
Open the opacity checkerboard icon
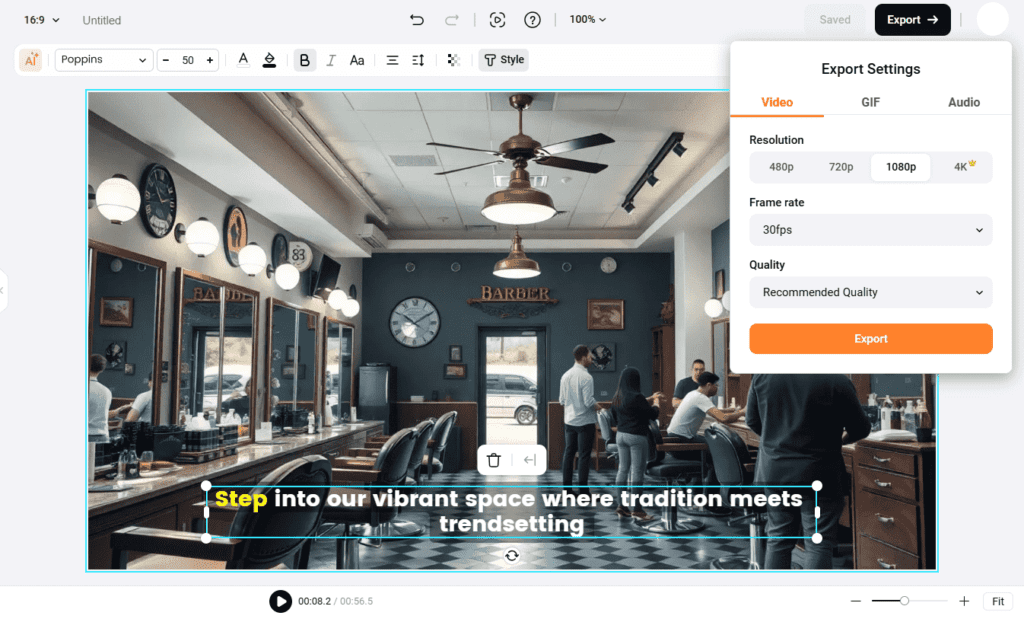[454, 60]
